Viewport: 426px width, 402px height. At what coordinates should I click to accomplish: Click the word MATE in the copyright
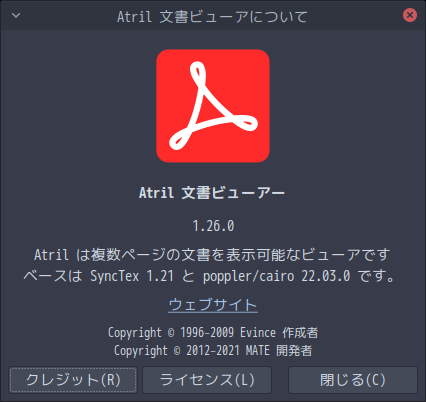(258, 351)
